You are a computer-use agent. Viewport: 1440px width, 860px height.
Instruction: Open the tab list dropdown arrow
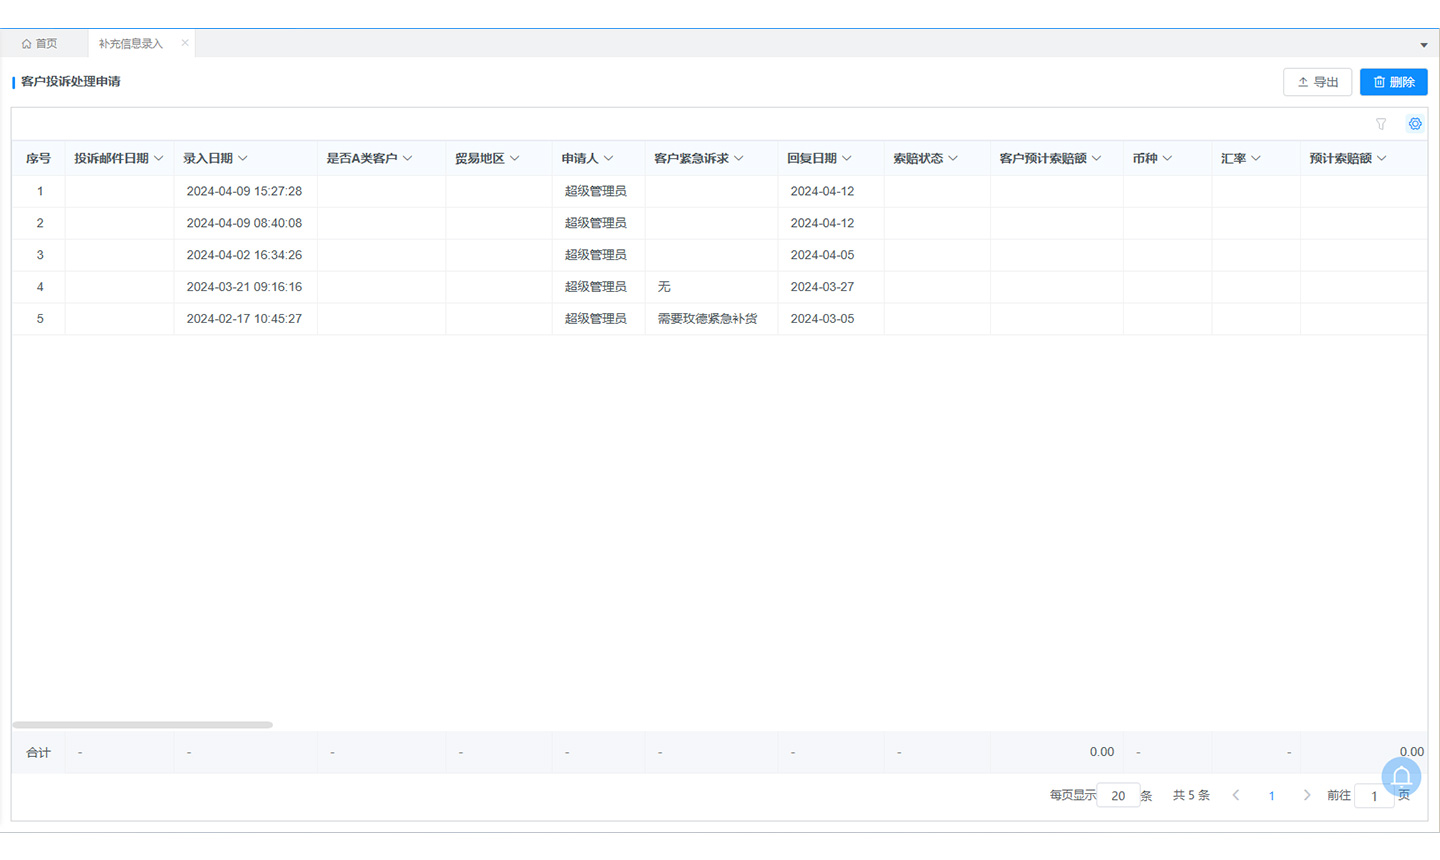click(x=1424, y=45)
